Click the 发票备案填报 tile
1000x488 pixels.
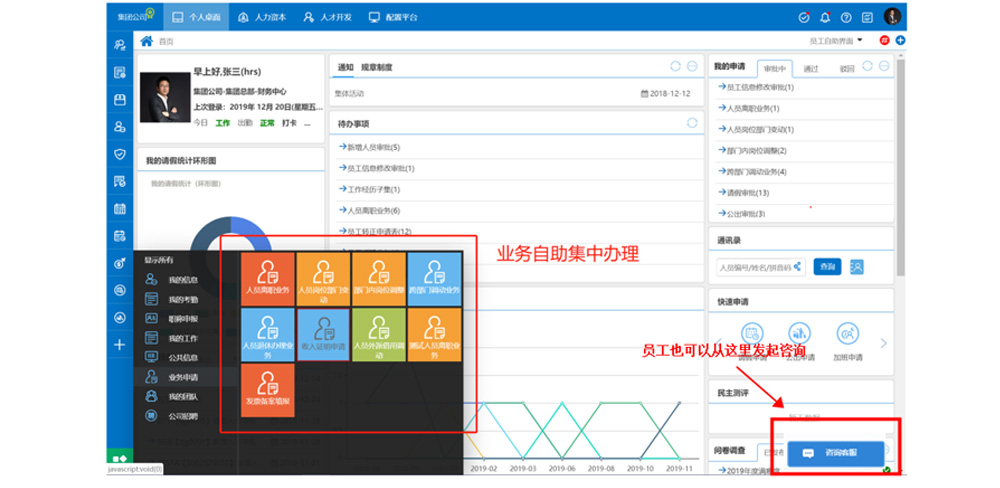[x=267, y=389]
